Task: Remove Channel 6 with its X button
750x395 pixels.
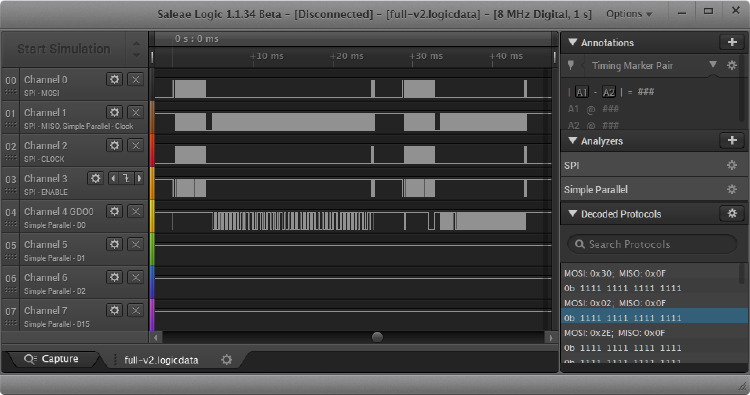Action: (136, 277)
